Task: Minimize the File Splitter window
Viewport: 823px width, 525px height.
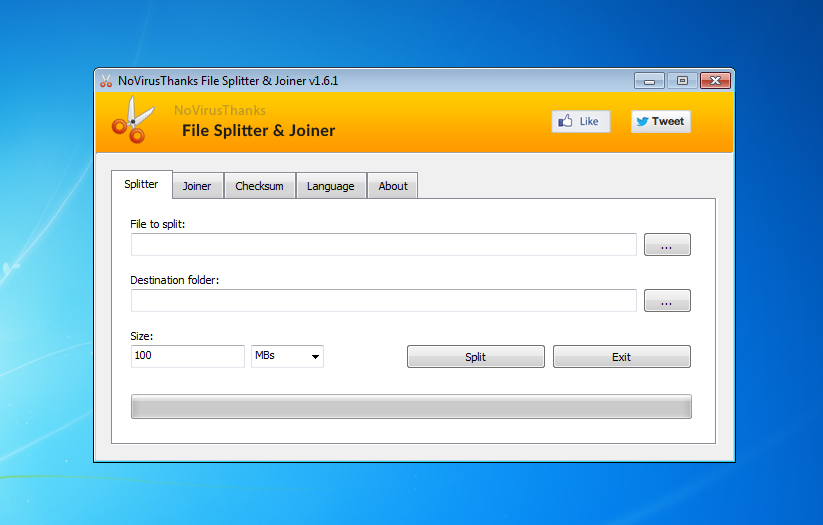Action: click(649, 81)
